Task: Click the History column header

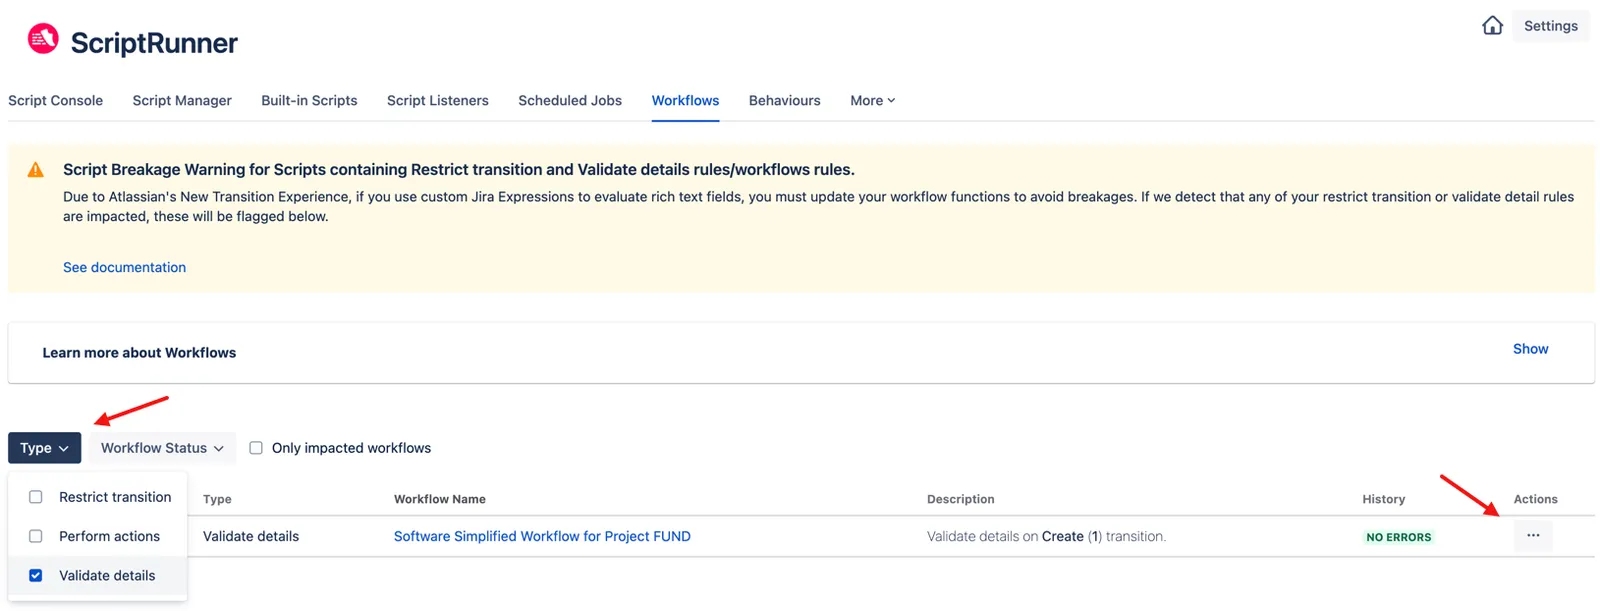Action: (1383, 499)
